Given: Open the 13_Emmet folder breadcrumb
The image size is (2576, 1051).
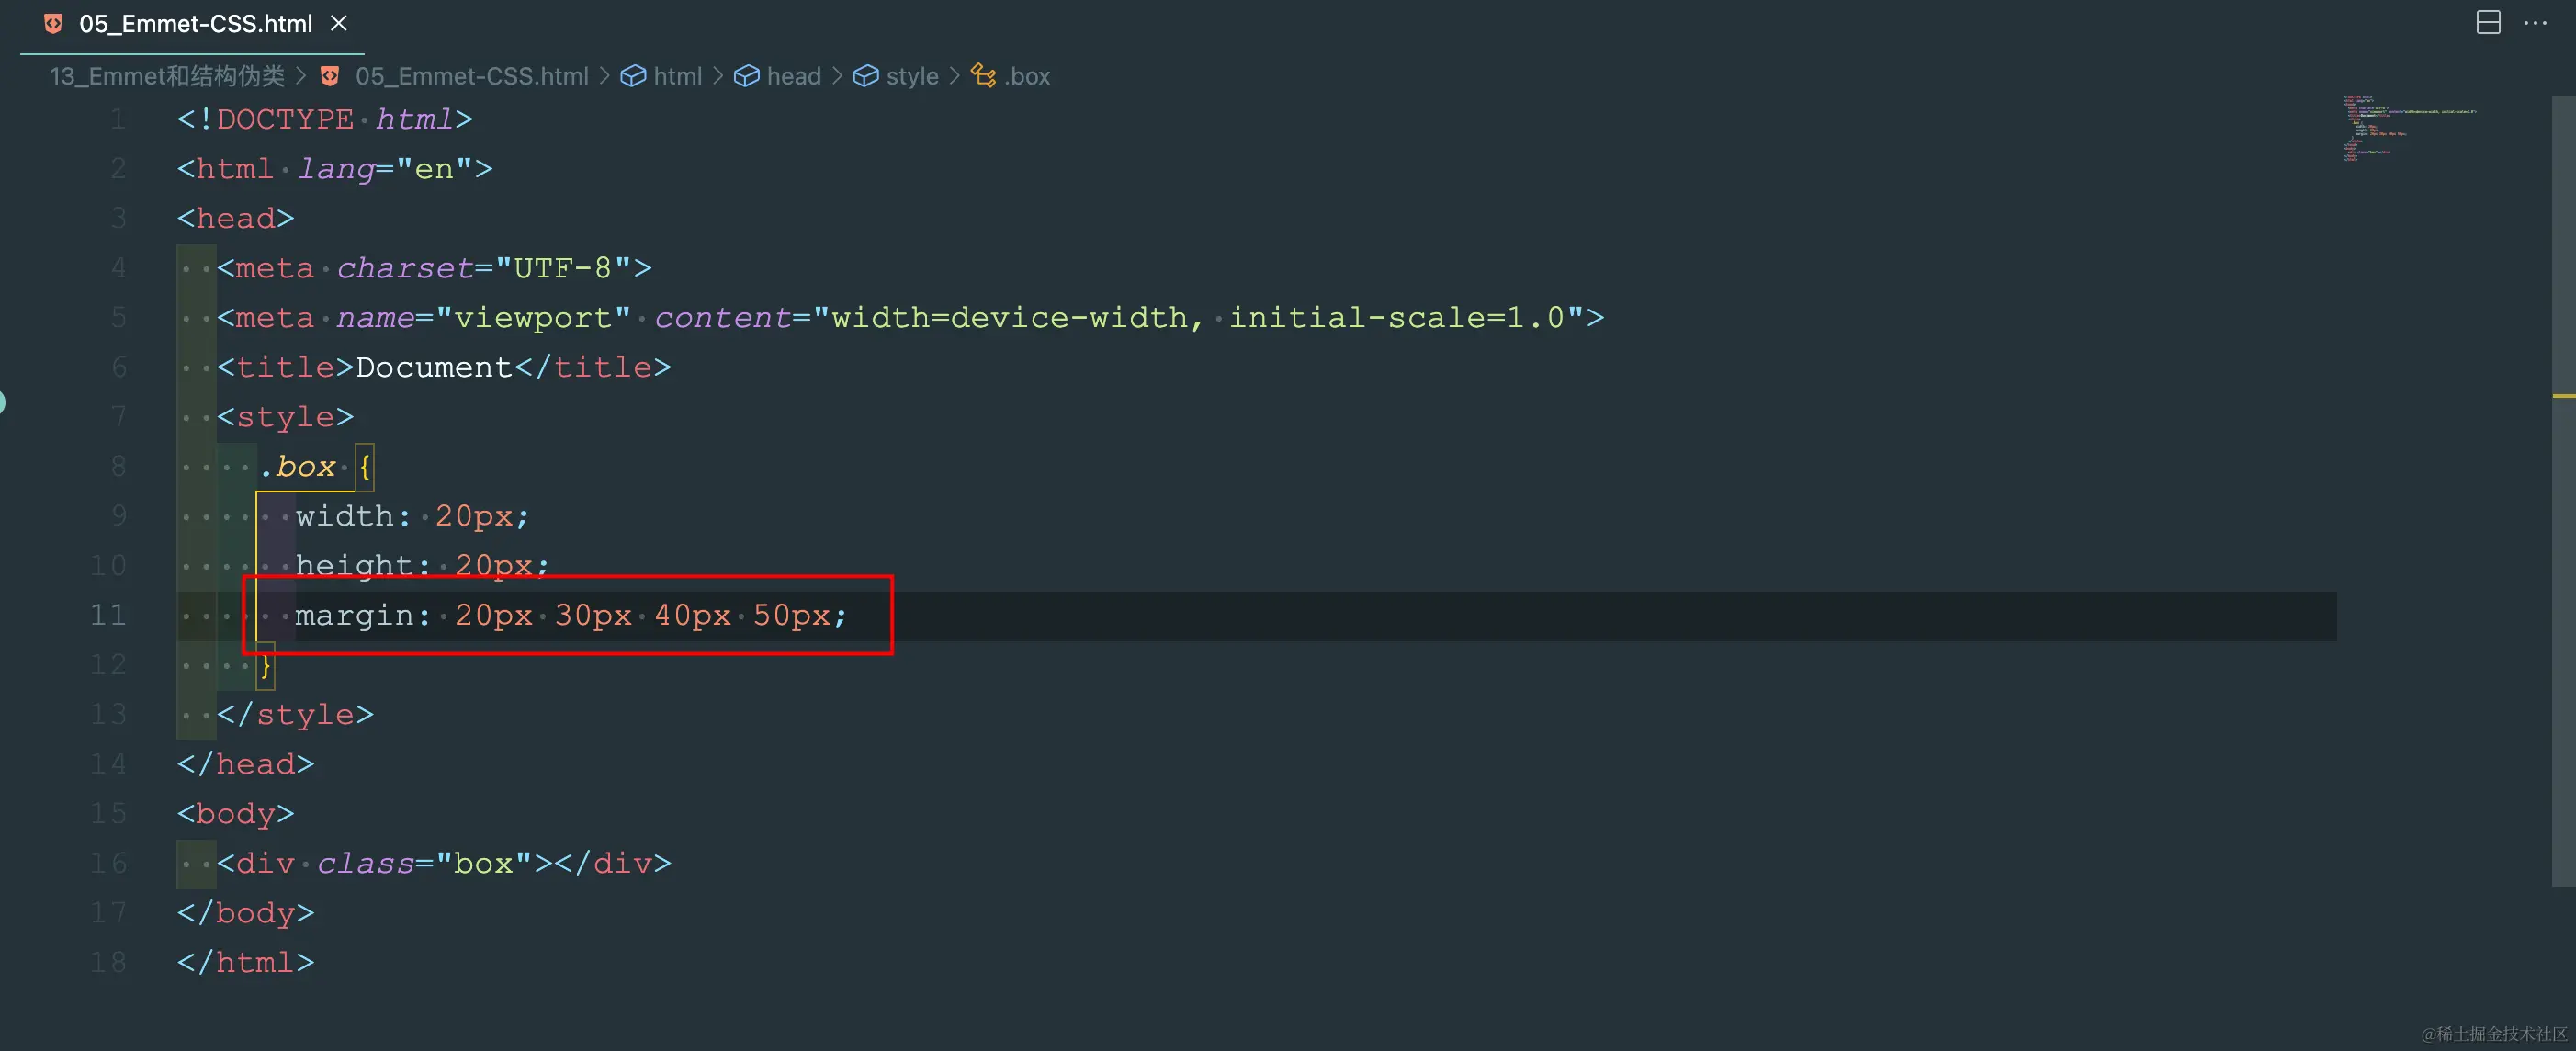Looking at the screenshot, I should click(x=166, y=76).
